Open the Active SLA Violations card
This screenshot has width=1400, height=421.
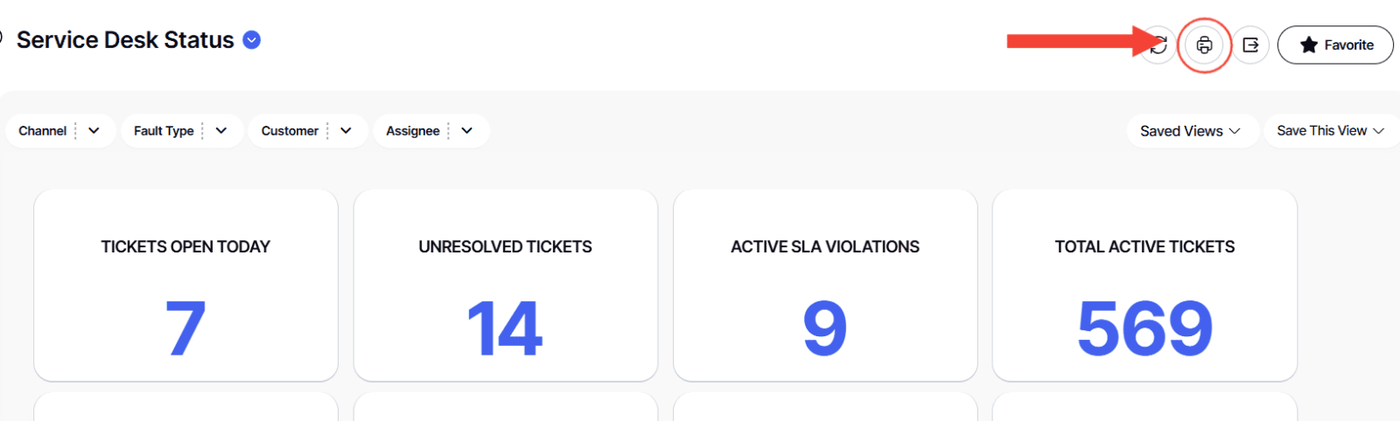coord(825,285)
